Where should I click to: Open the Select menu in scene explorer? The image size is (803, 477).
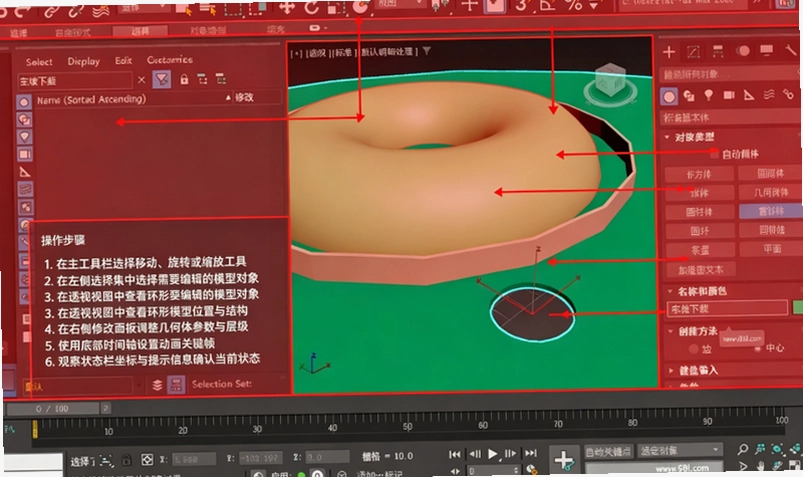coord(39,62)
